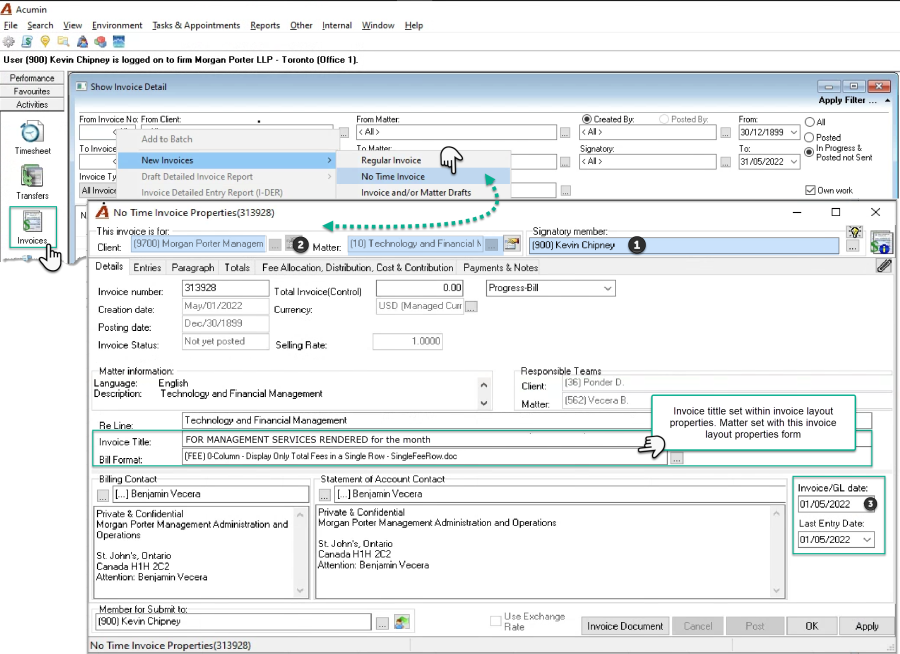Click the invoice info icon with dollar sign
This screenshot has width=900, height=654.
[x=881, y=242]
